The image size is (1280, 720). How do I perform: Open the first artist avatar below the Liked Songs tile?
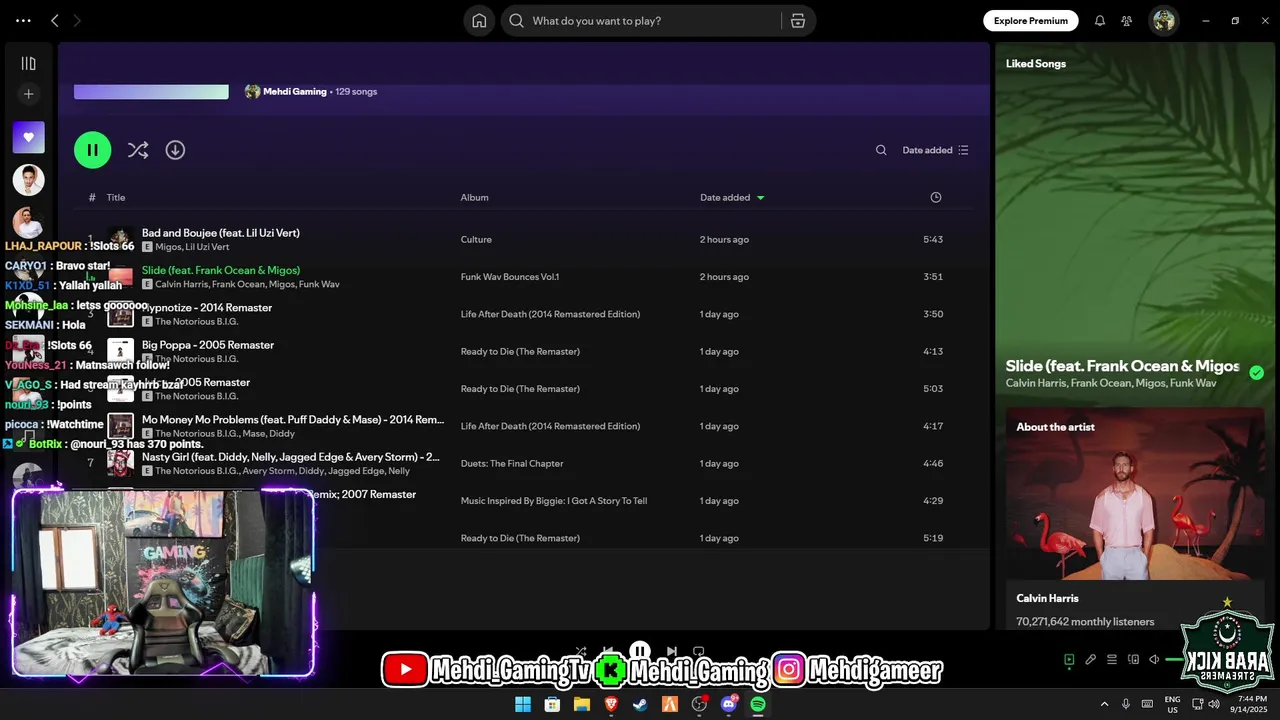tap(28, 180)
